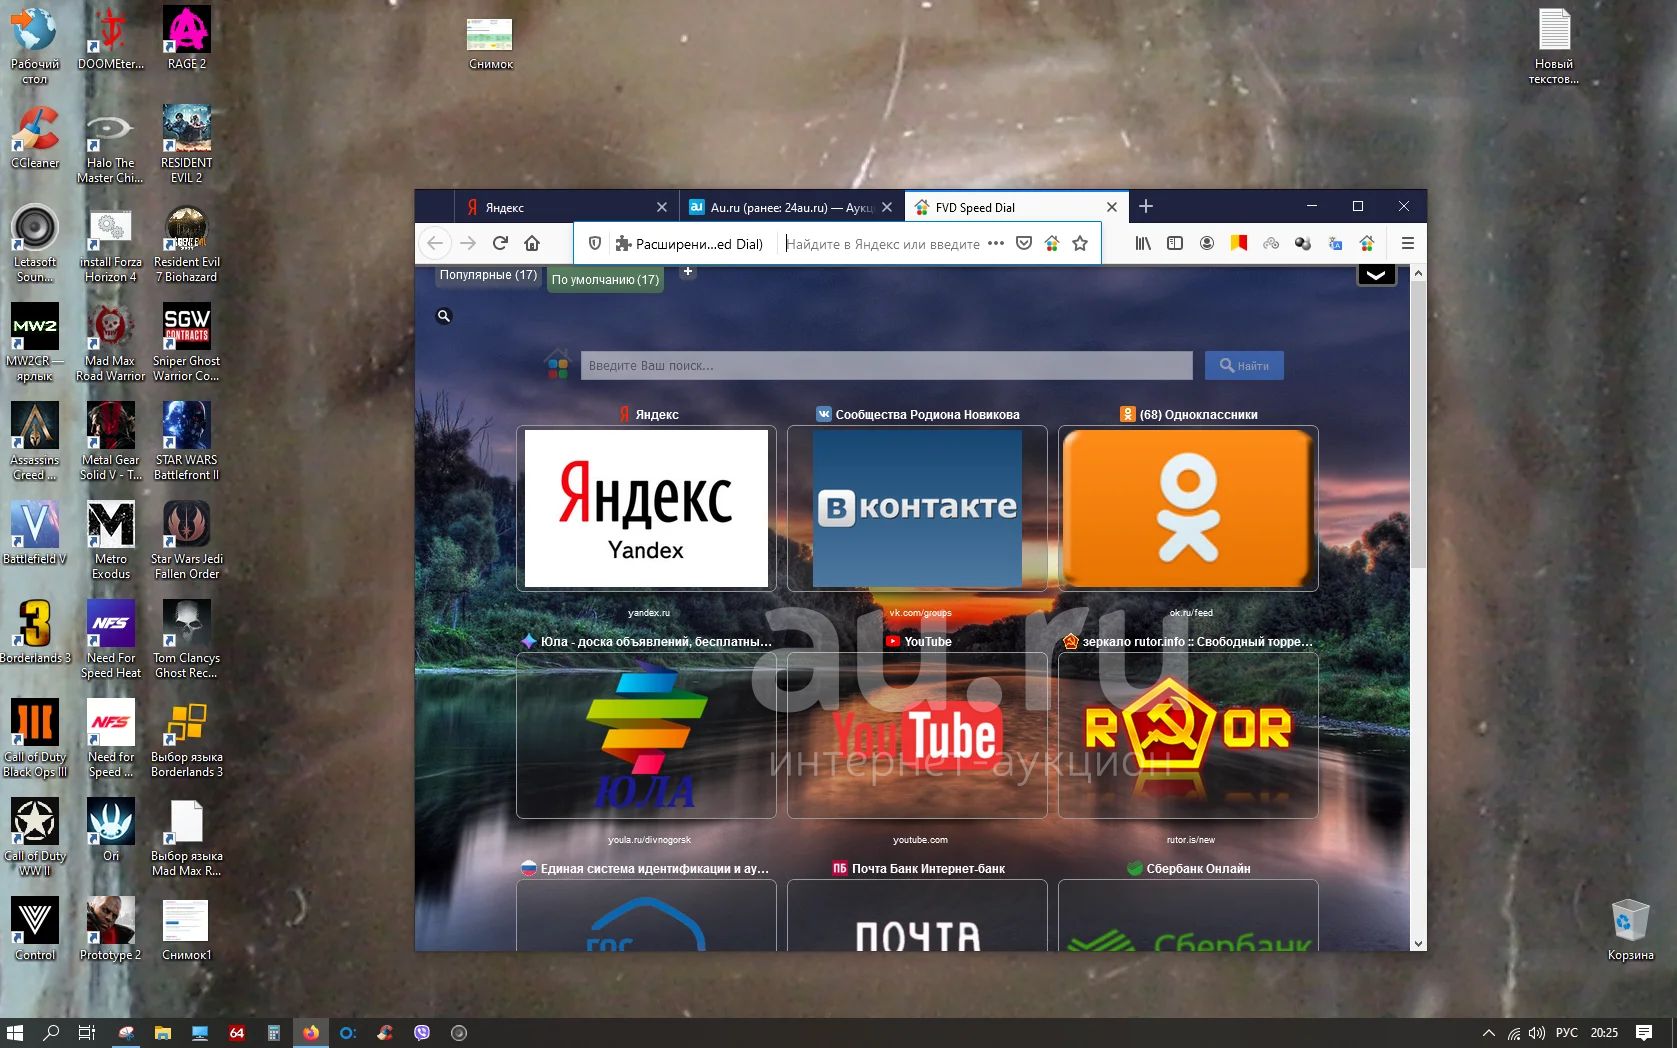Select the Корзина recycle bin

pos(1630,930)
